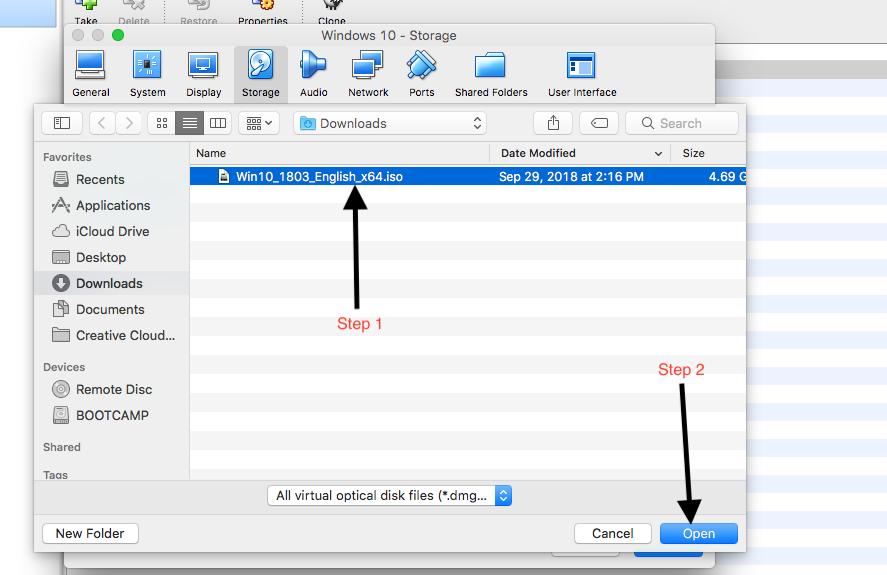The width and height of the screenshot is (887, 575).
Task: Select BOOTCAMP device
Action: (112, 415)
